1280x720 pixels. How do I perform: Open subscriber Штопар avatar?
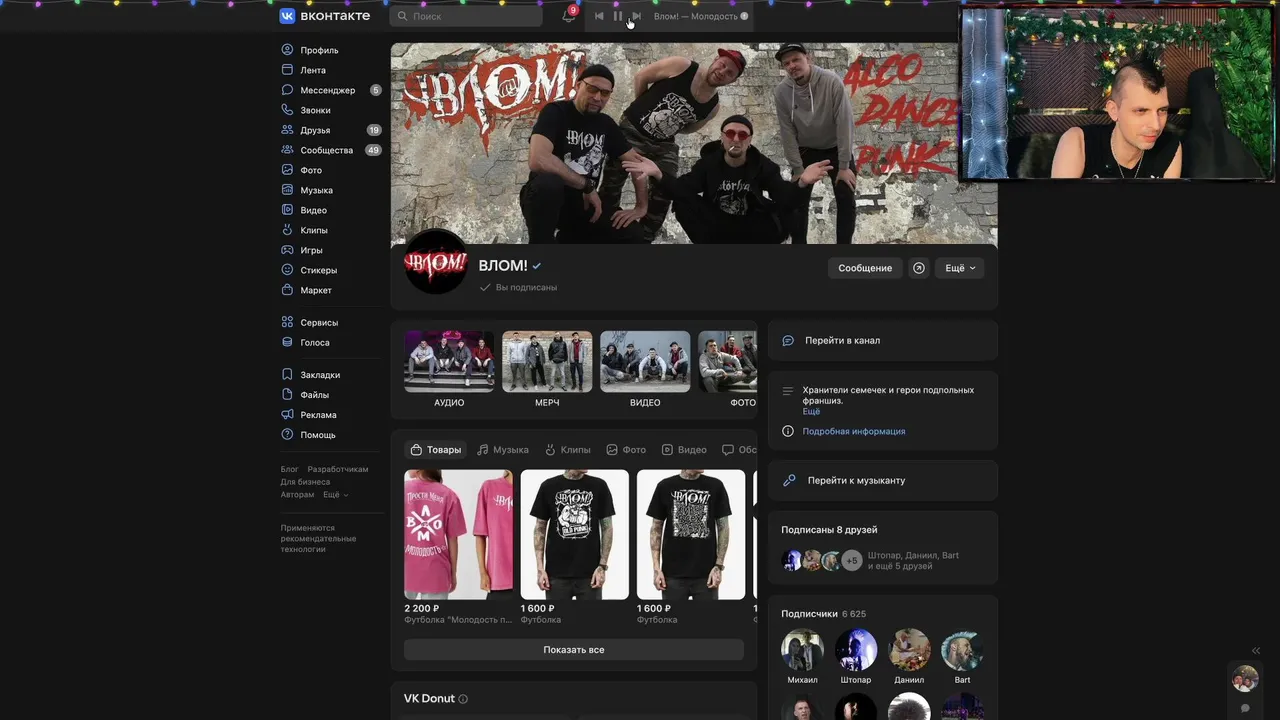point(856,650)
